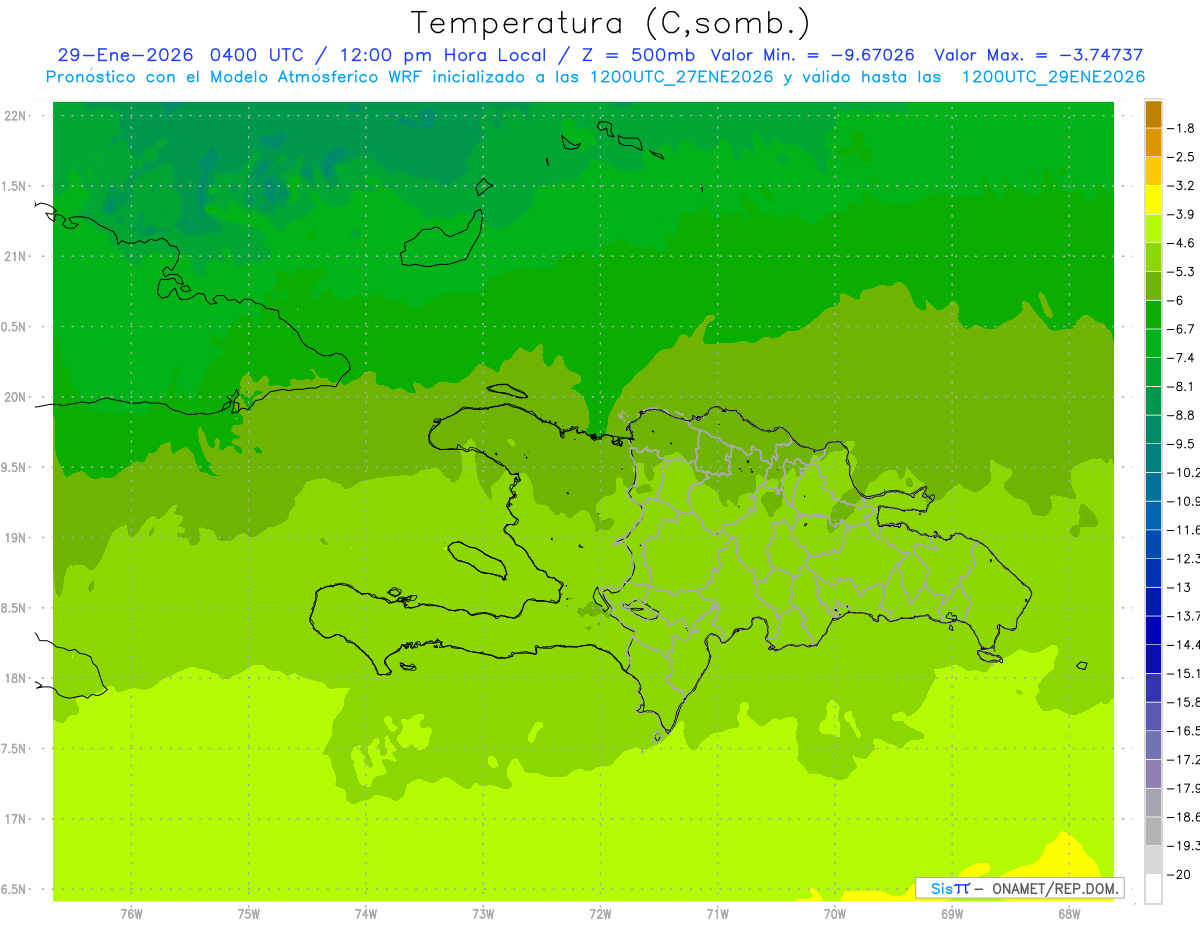Viewport: 1200px width, 927px height.
Task: Click the '20N' latitude label
Action: tap(17, 397)
